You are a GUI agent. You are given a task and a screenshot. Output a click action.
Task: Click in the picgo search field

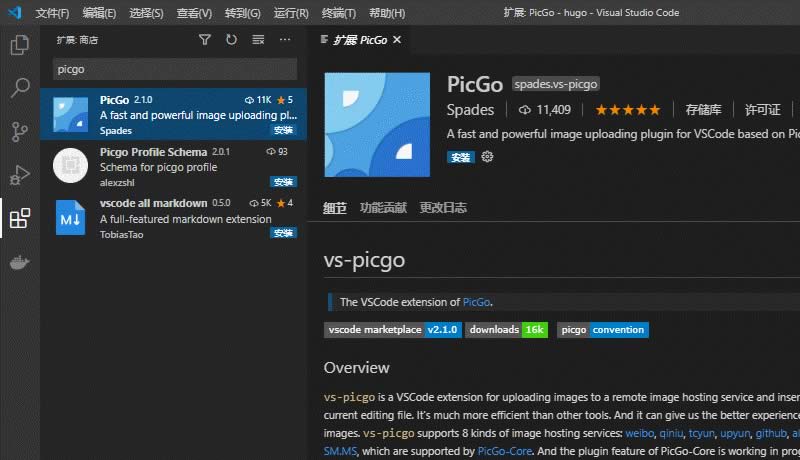[x=175, y=69]
